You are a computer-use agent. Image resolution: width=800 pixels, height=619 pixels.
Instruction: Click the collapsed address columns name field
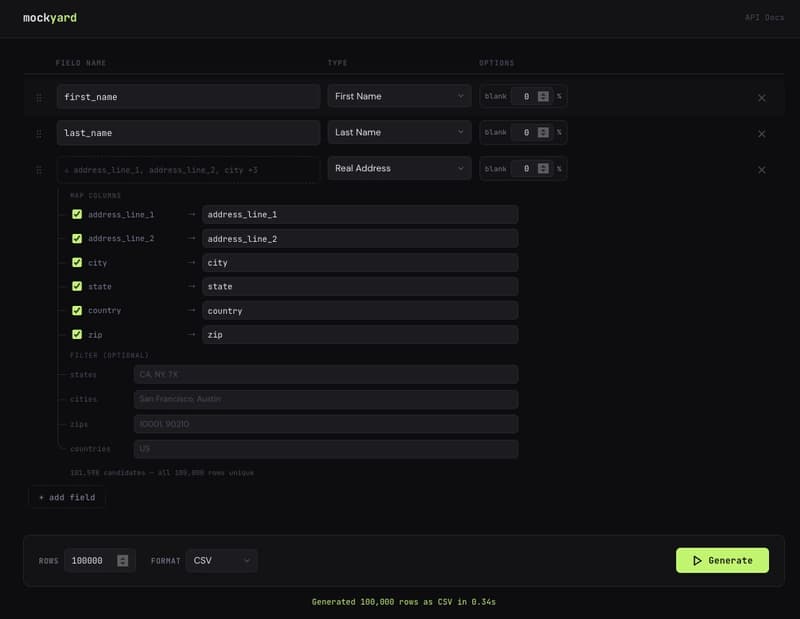[x=188, y=170]
